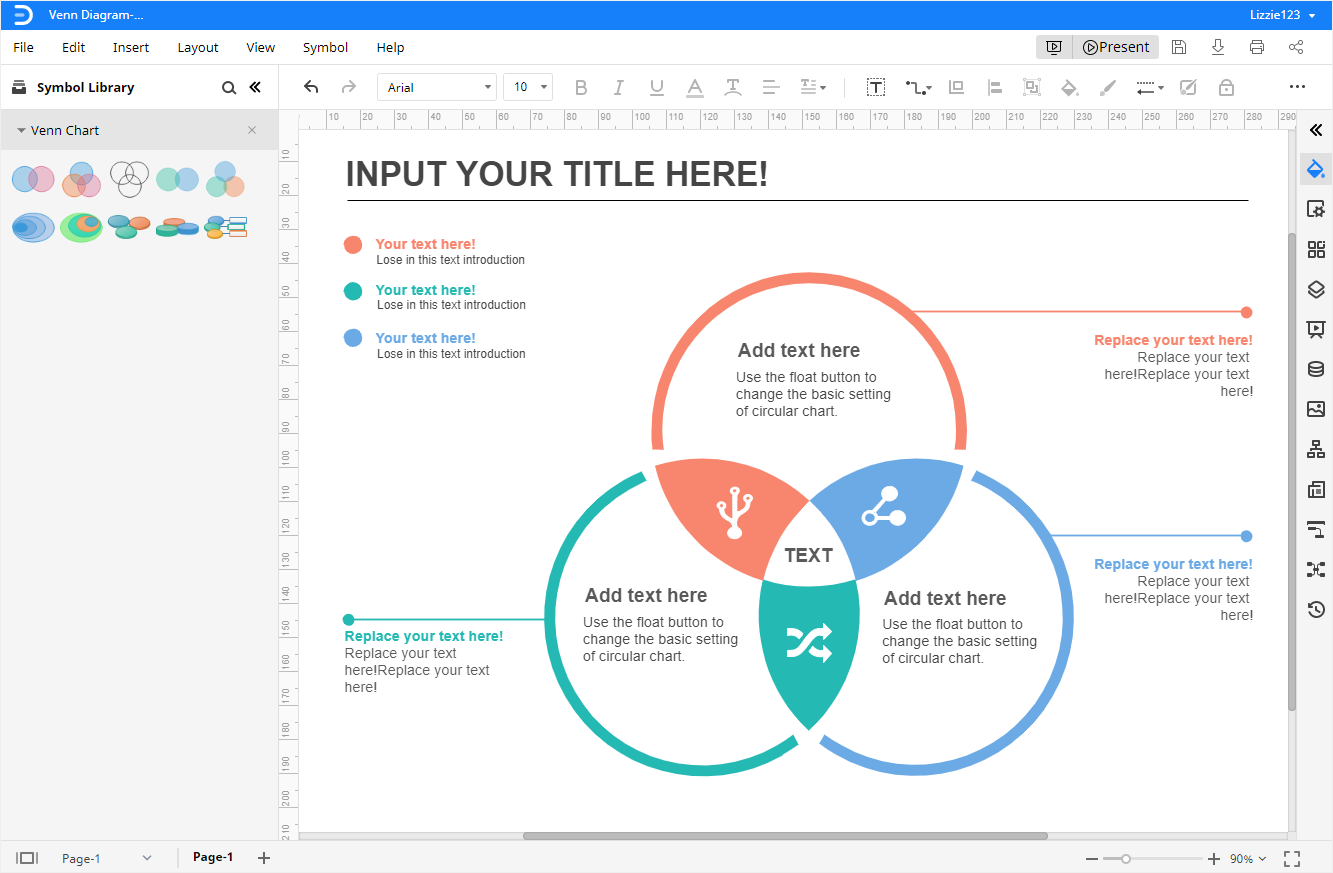The width and height of the screenshot is (1333, 873).
Task: Open the font color picker
Action: click(x=694, y=87)
